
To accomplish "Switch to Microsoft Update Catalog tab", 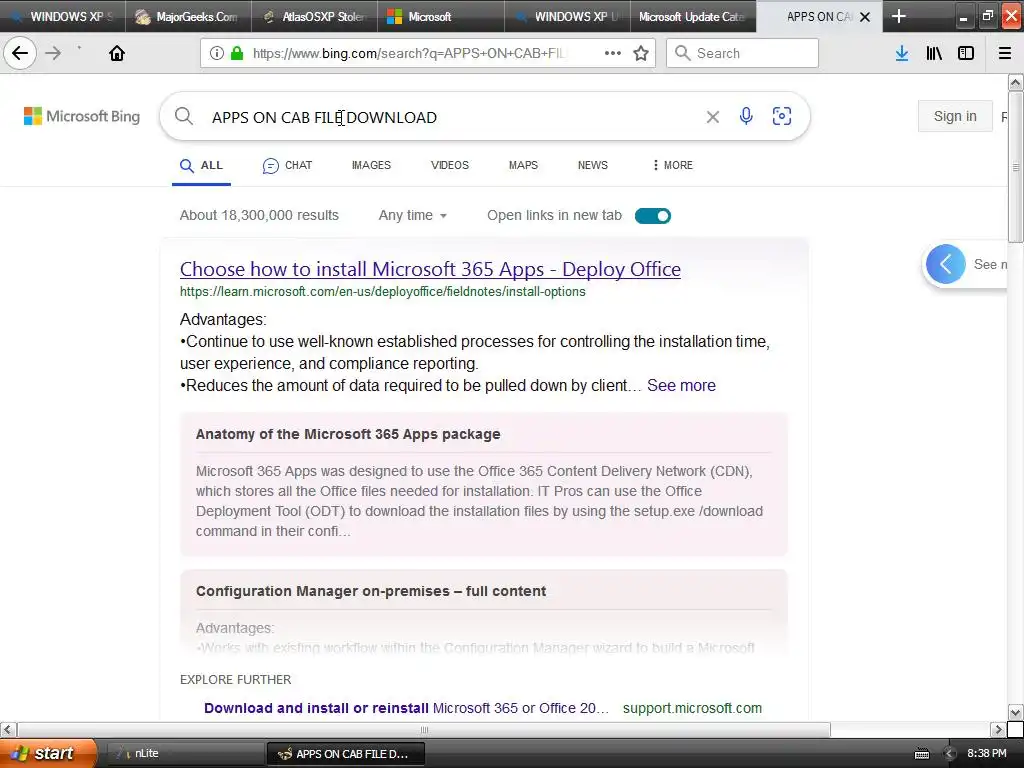I will click(x=693, y=16).
